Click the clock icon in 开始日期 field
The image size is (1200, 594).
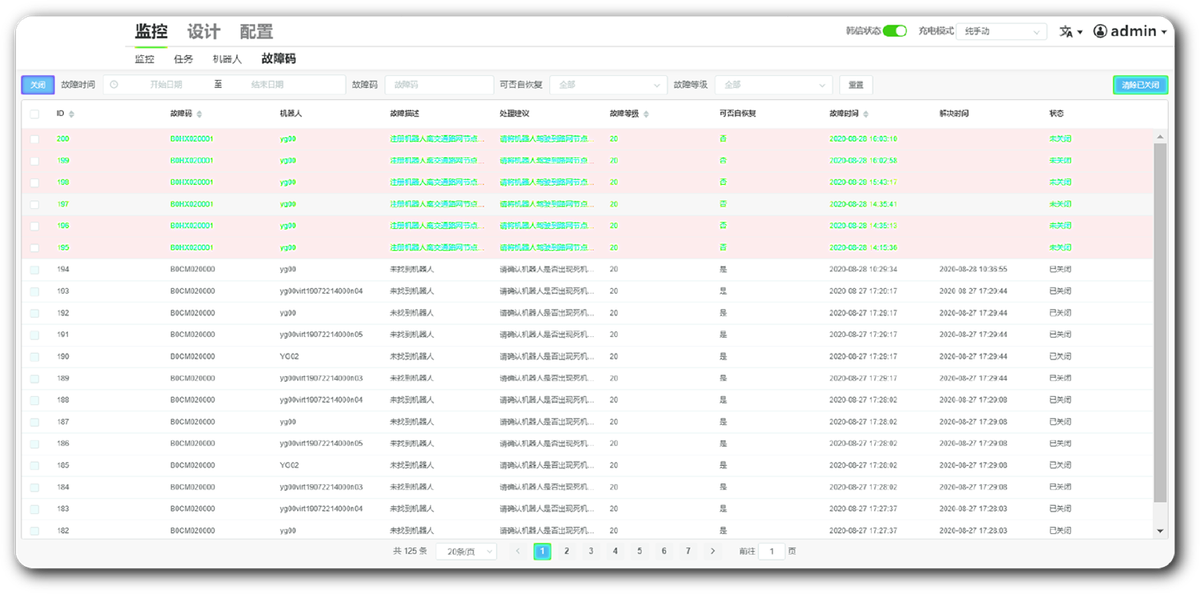pyautogui.click(x=113, y=85)
